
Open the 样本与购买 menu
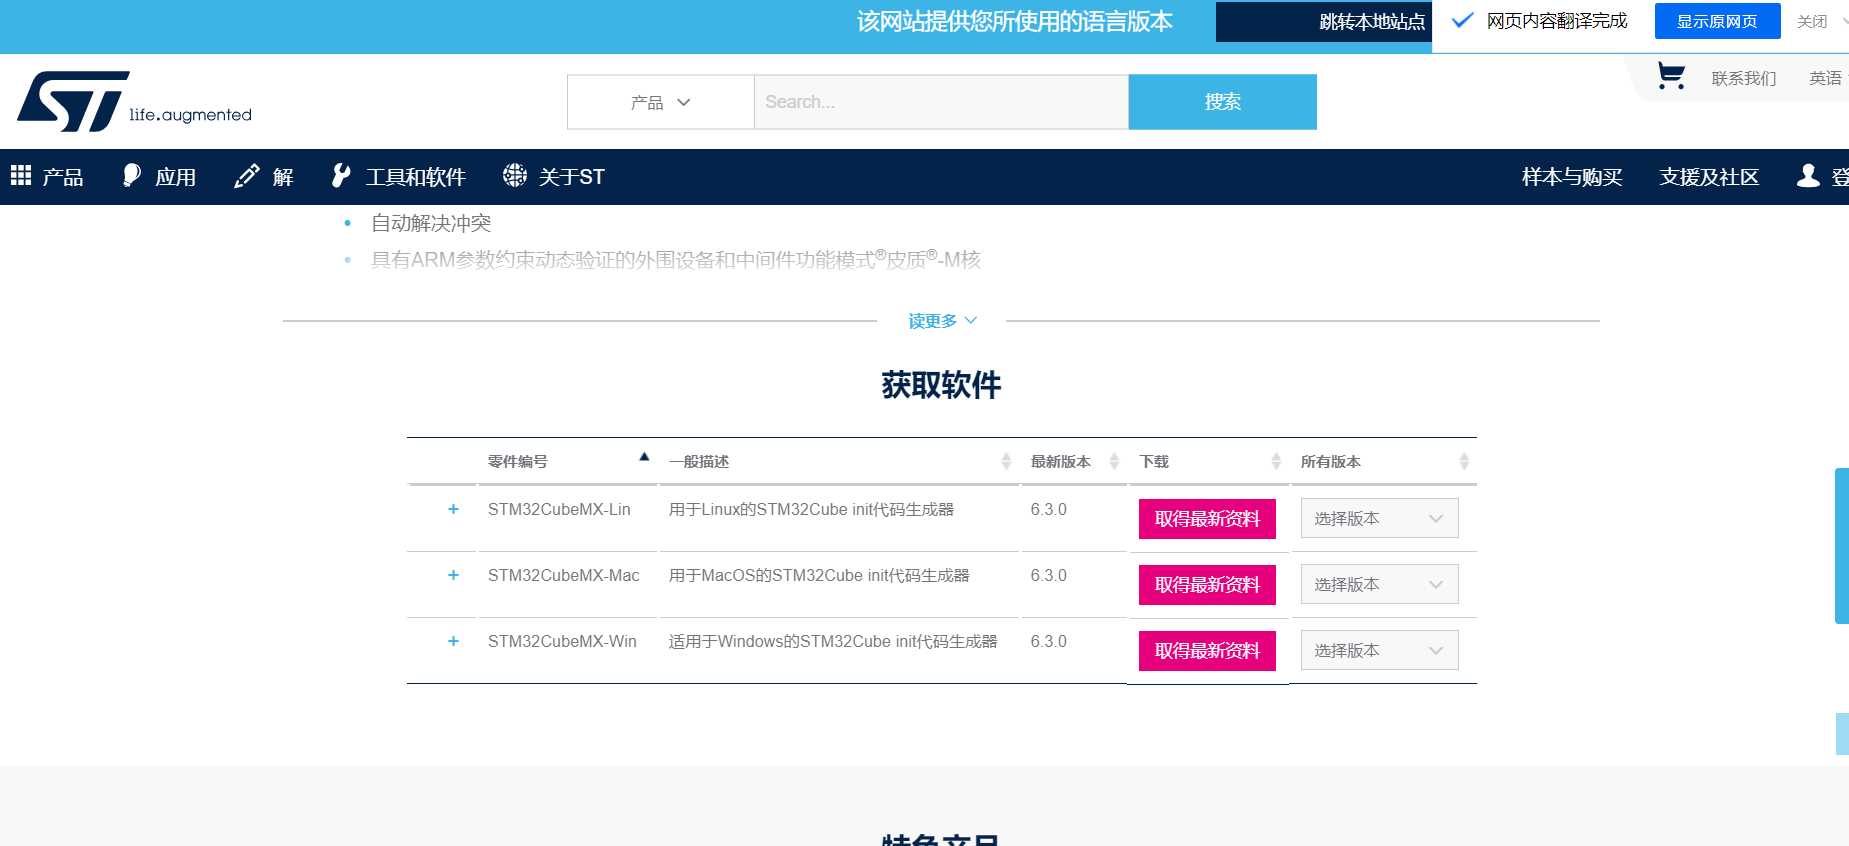pos(1572,177)
